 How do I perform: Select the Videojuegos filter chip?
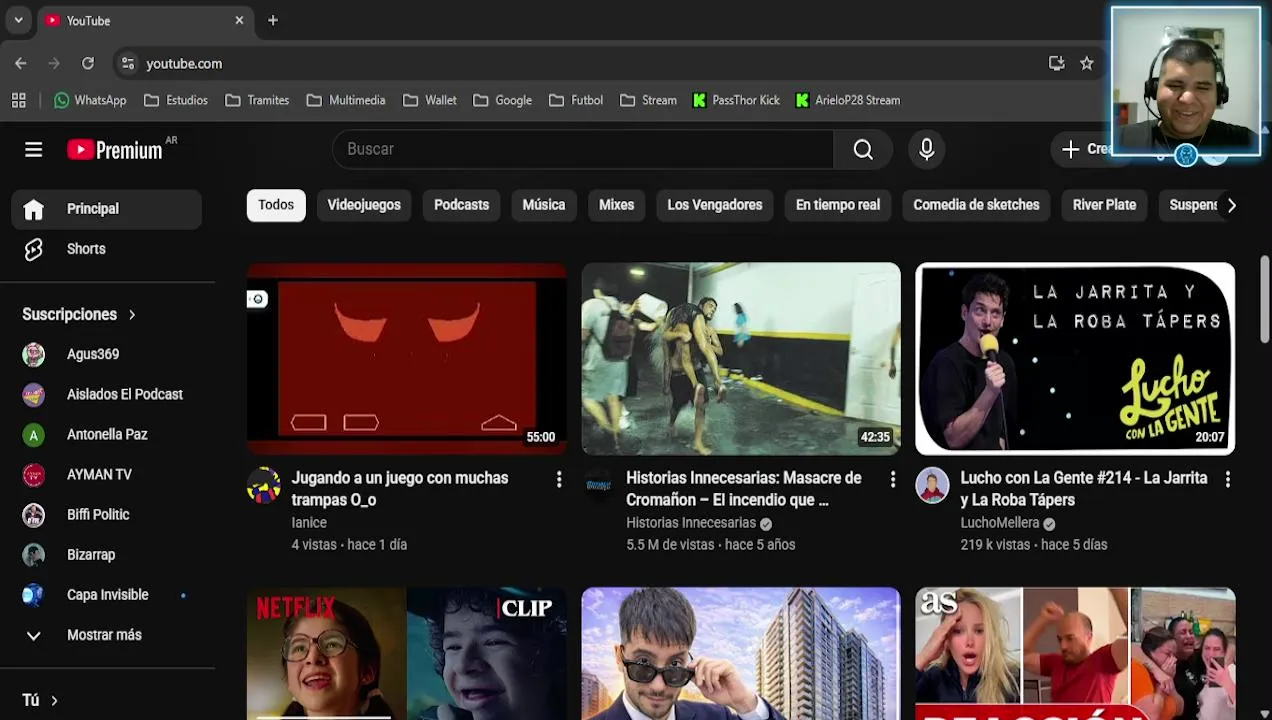(x=364, y=205)
